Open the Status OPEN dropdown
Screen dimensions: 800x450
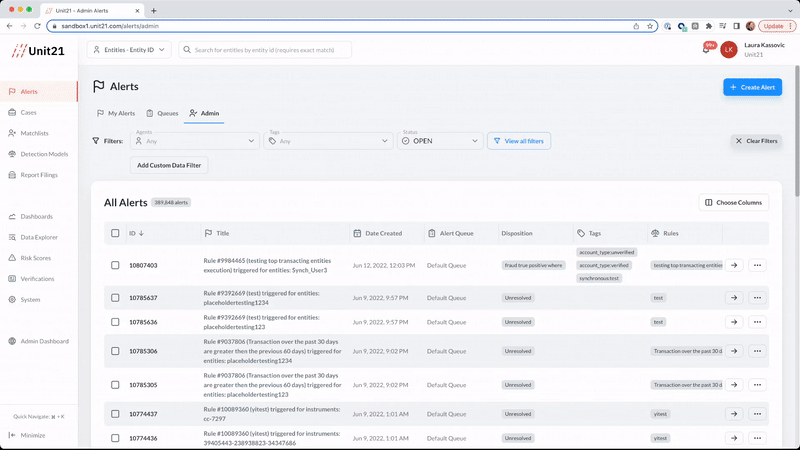[440, 141]
